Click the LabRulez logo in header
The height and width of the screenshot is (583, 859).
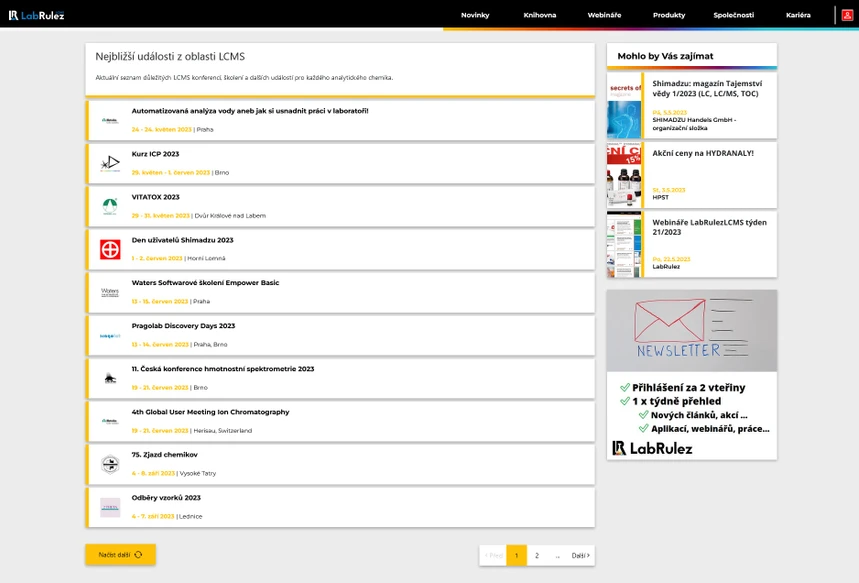(36, 15)
